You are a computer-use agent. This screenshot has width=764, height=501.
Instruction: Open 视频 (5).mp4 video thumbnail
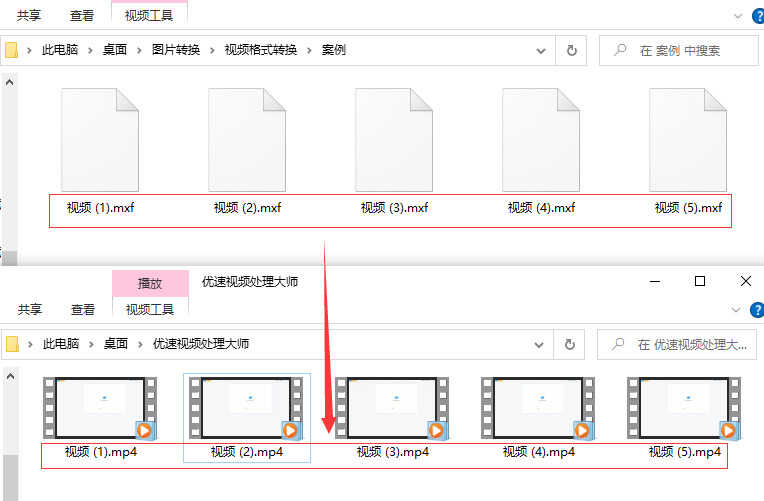pos(683,408)
